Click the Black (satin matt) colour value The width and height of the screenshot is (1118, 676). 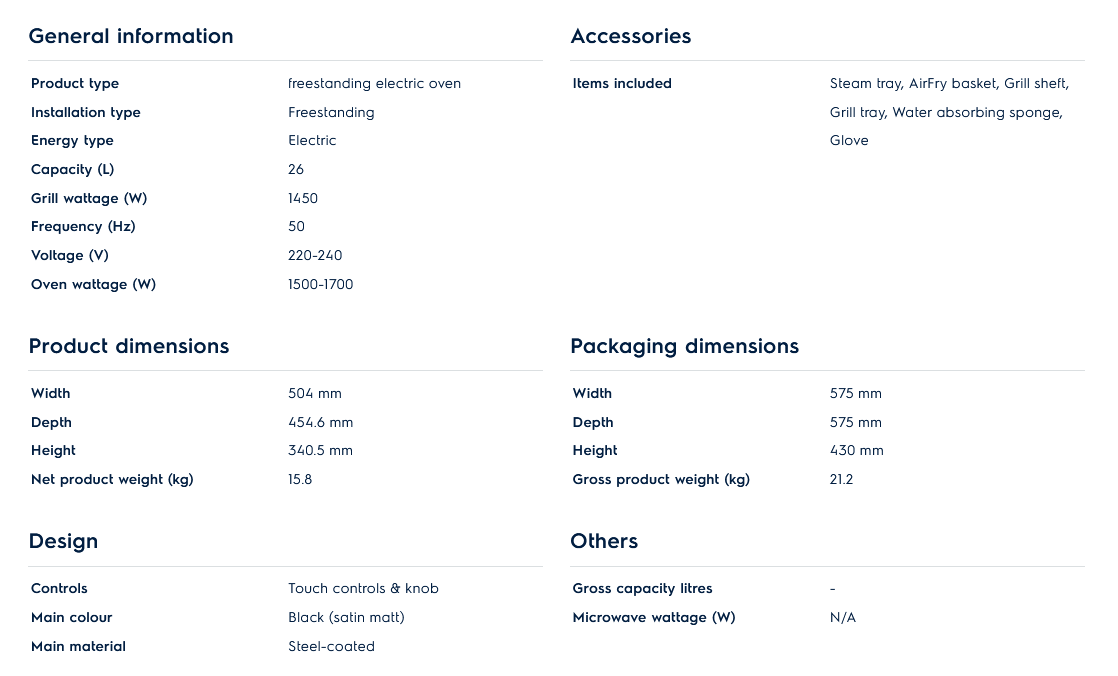[347, 617]
